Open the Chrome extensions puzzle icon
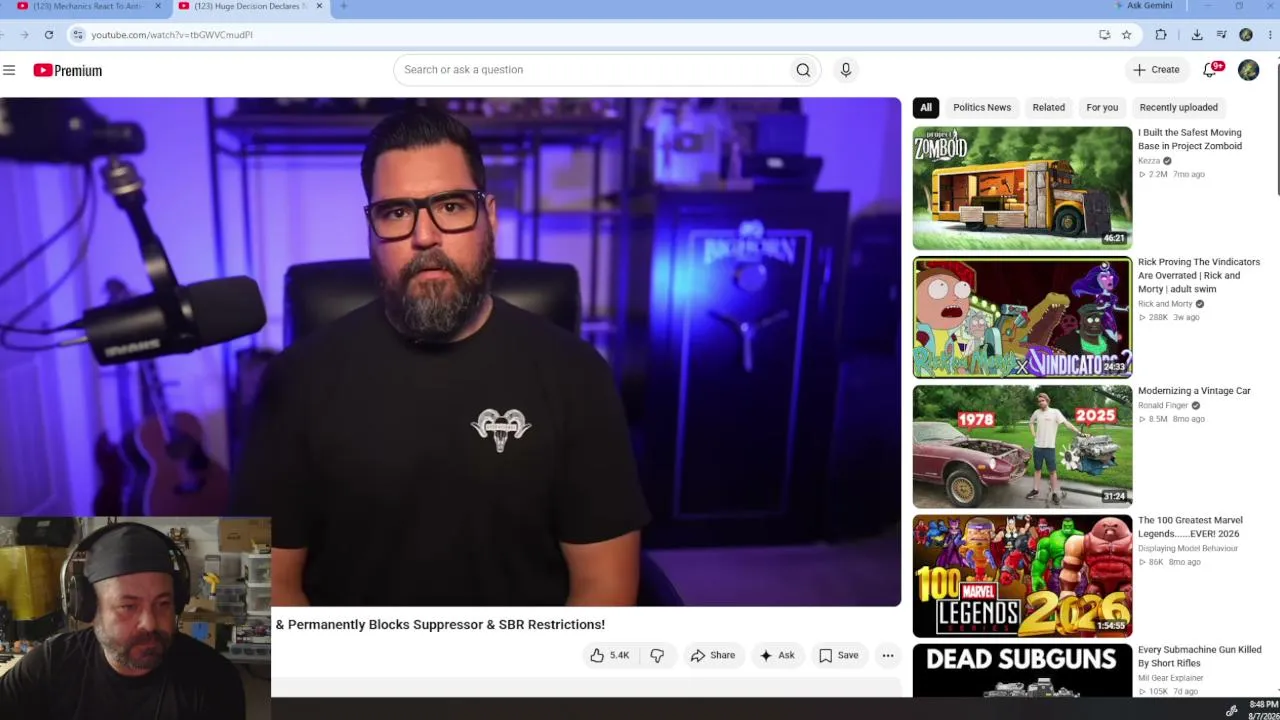The width and height of the screenshot is (1280, 720). coord(1161,35)
